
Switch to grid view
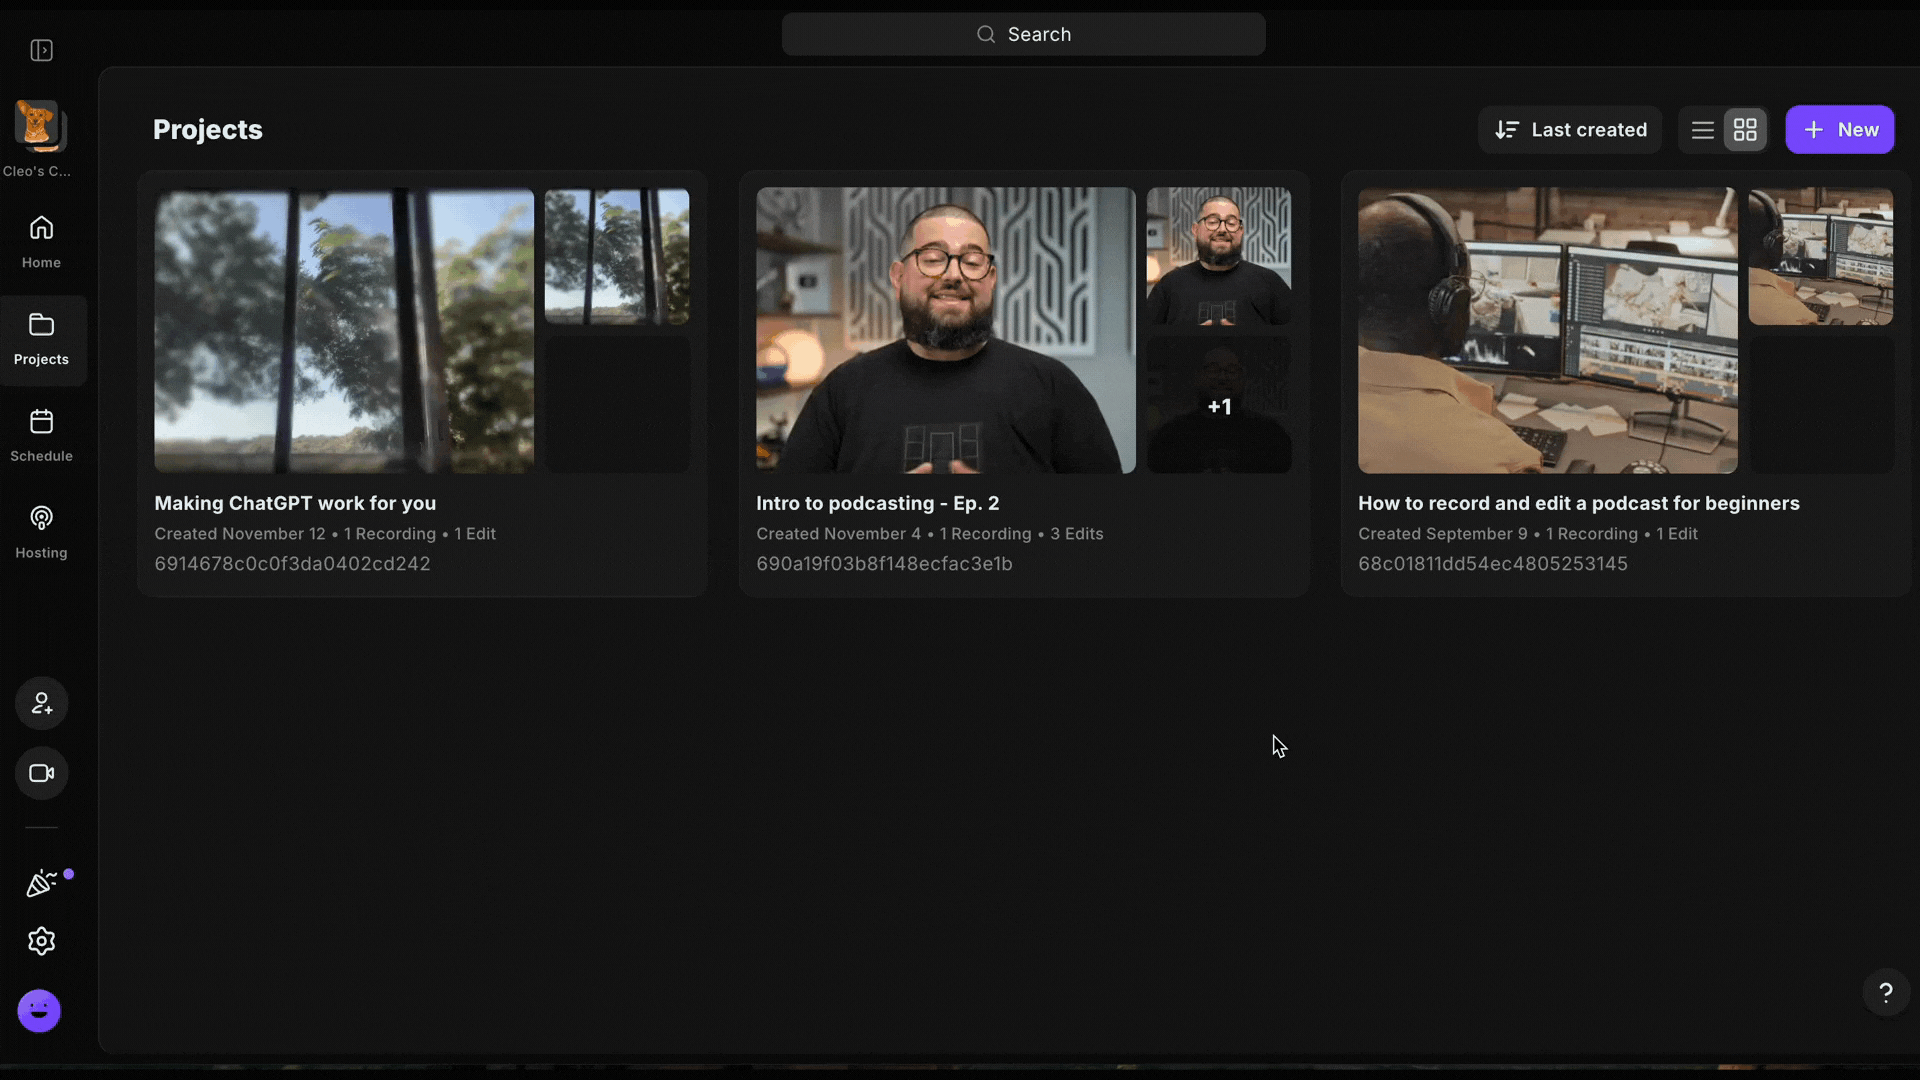pyautogui.click(x=1745, y=130)
